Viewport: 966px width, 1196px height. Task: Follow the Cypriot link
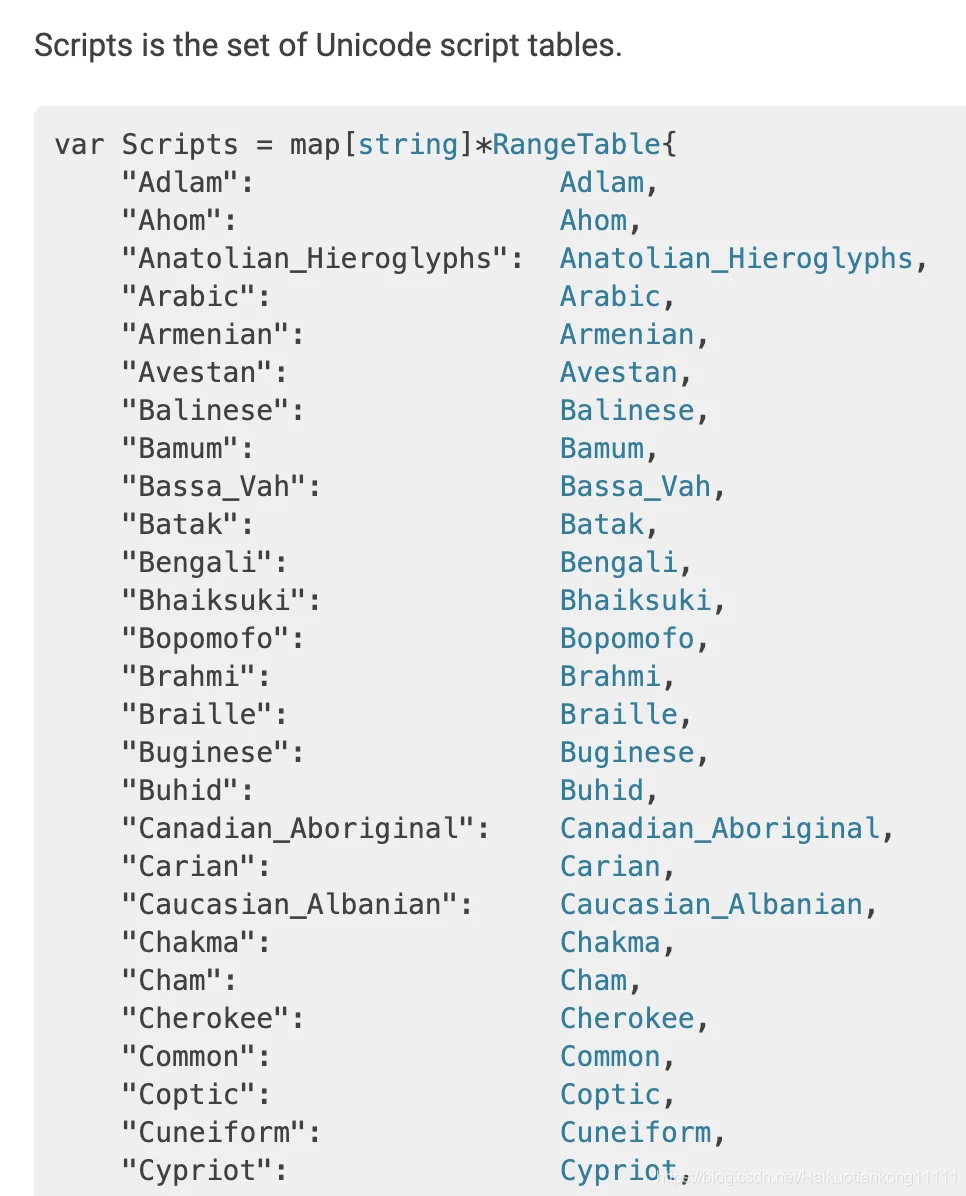[x=619, y=1171]
